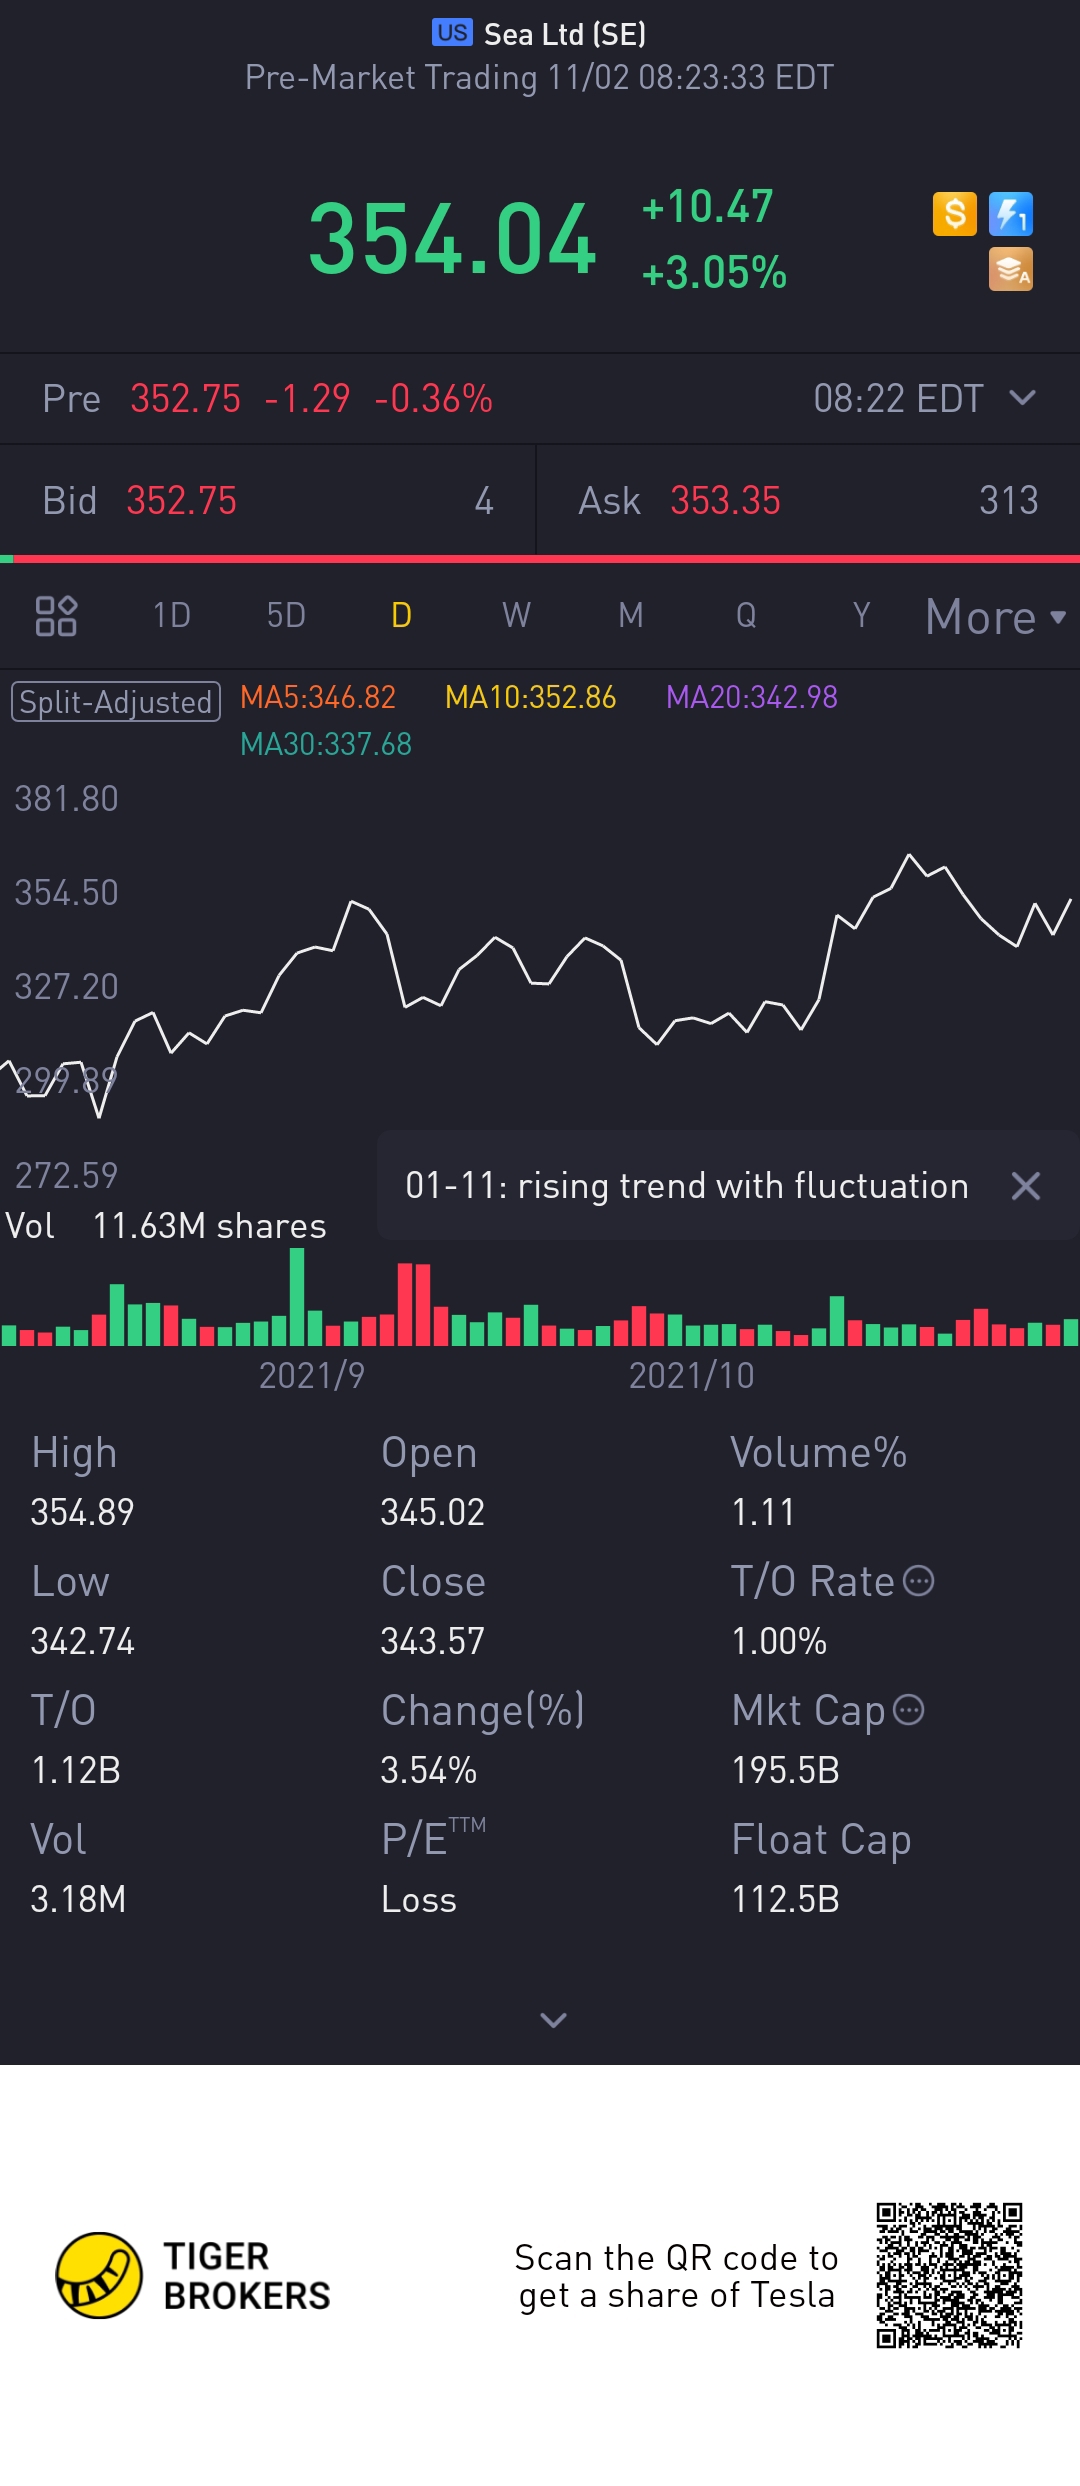
Task: Select the Q quarterly chart tab
Action: 746,615
